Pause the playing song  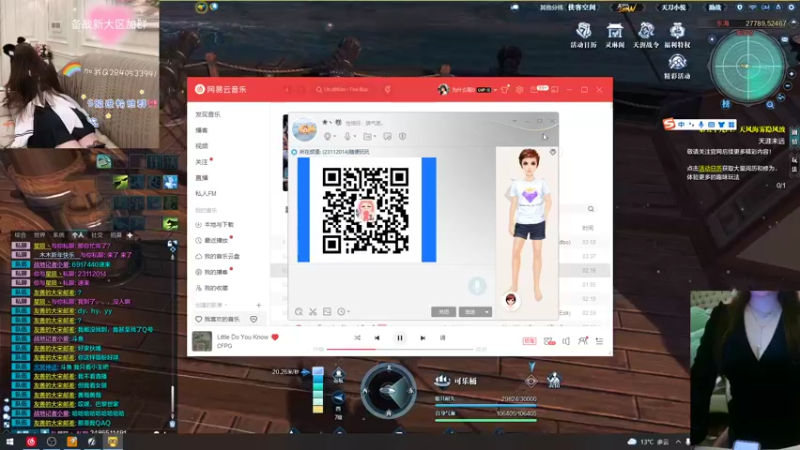400,338
